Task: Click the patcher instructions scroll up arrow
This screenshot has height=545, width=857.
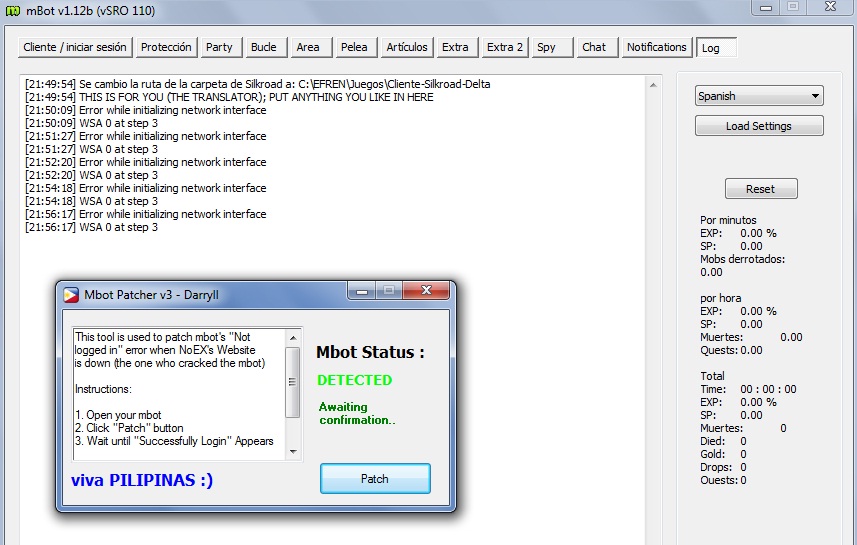Action: coord(293,338)
